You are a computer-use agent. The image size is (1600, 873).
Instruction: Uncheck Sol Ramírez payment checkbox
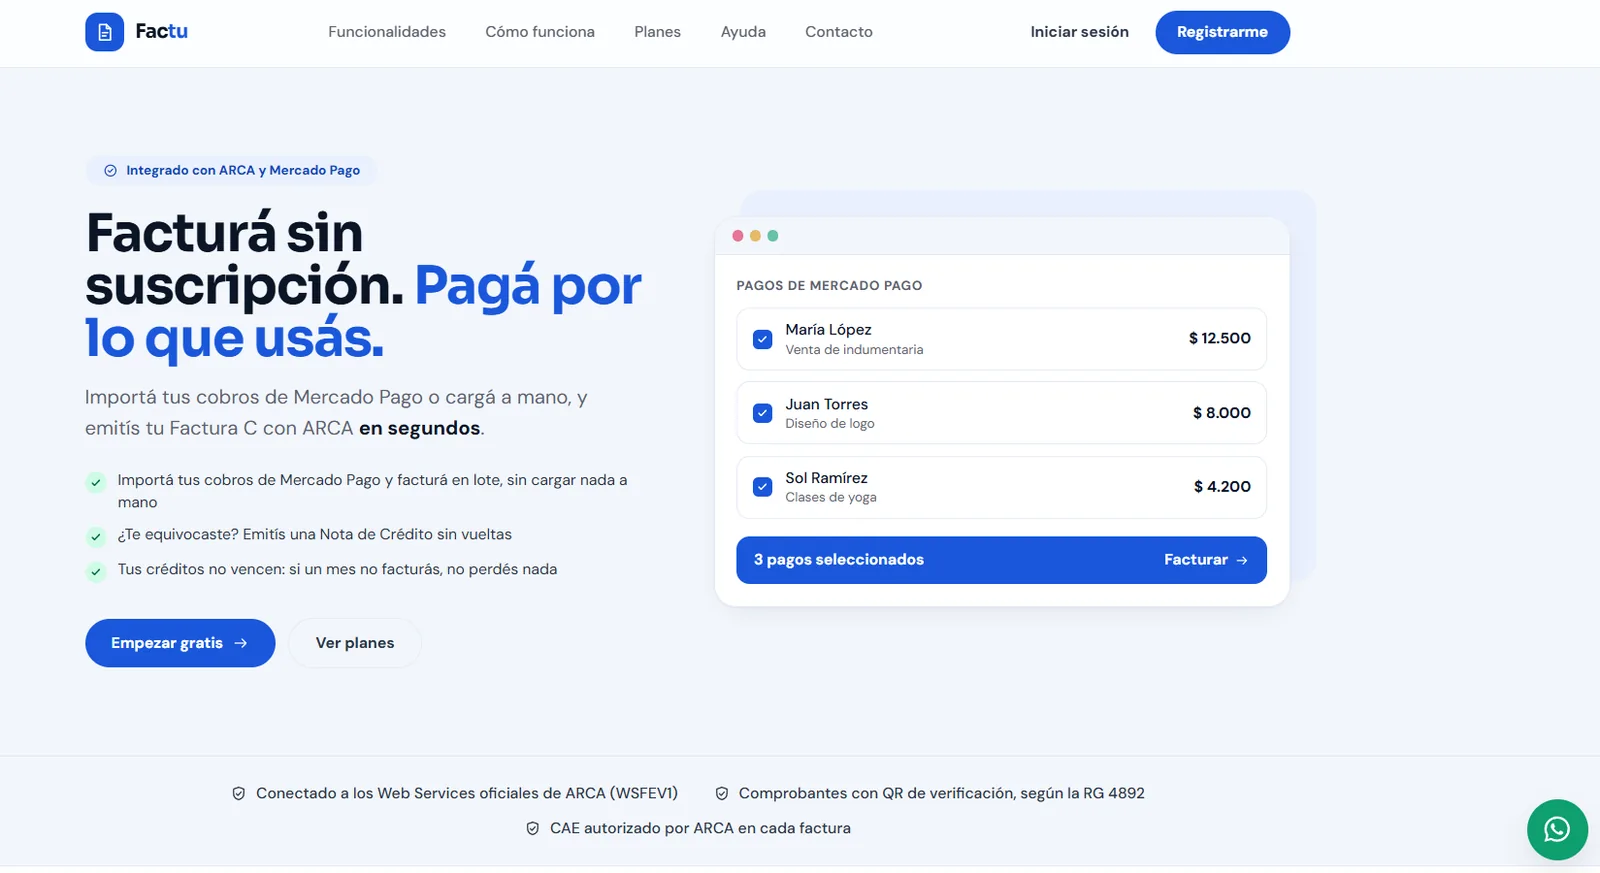762,487
